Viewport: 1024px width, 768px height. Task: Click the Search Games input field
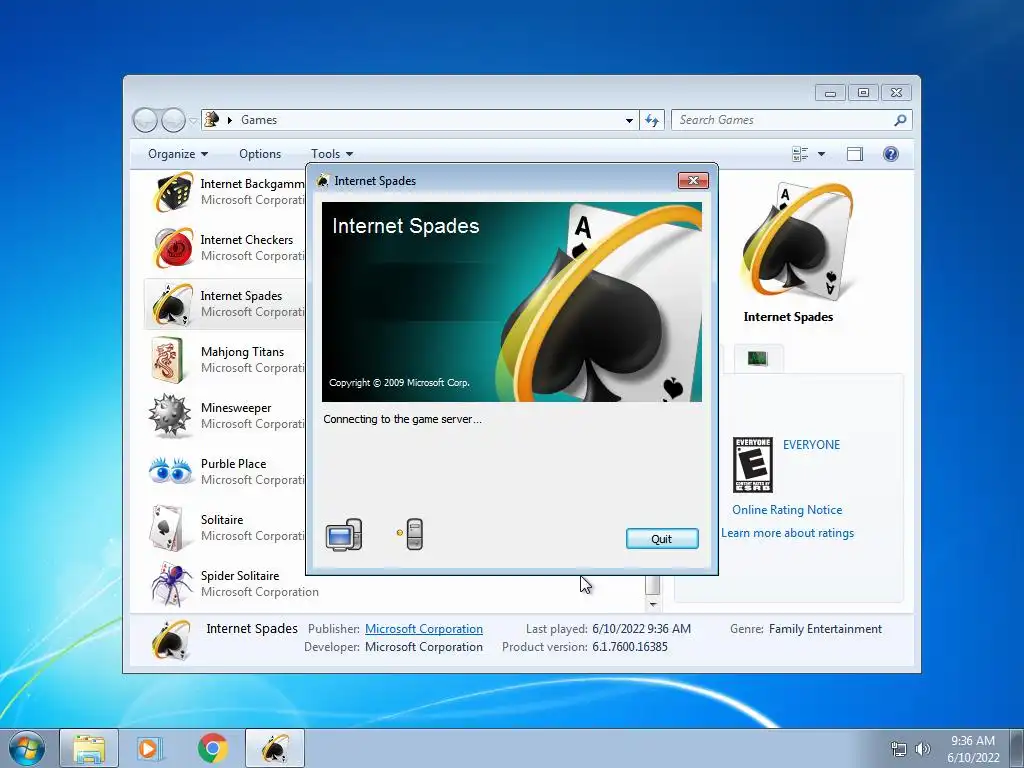click(784, 120)
